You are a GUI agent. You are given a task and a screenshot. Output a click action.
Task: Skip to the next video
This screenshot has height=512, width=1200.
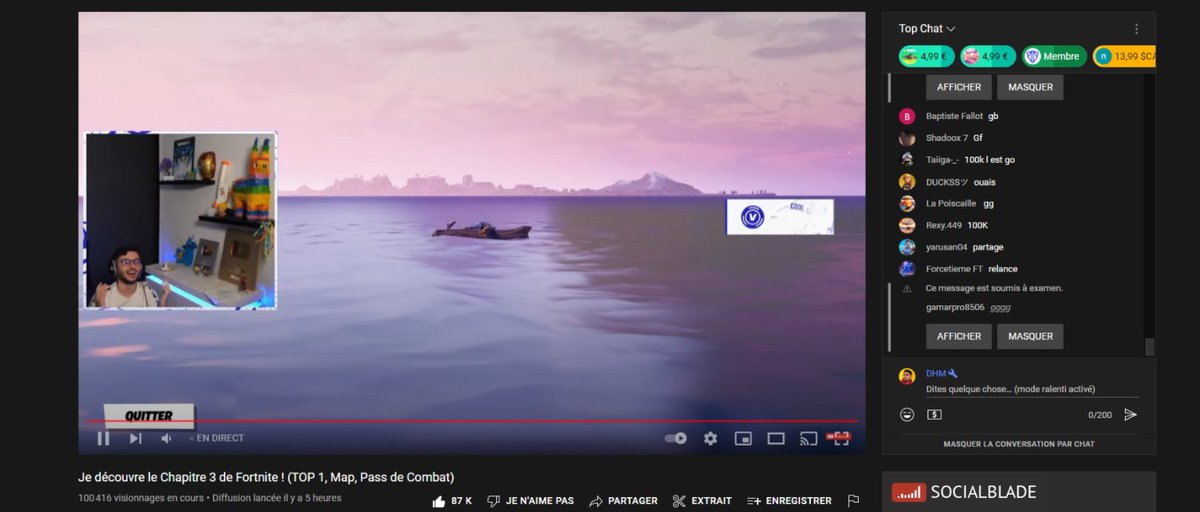tap(136, 438)
